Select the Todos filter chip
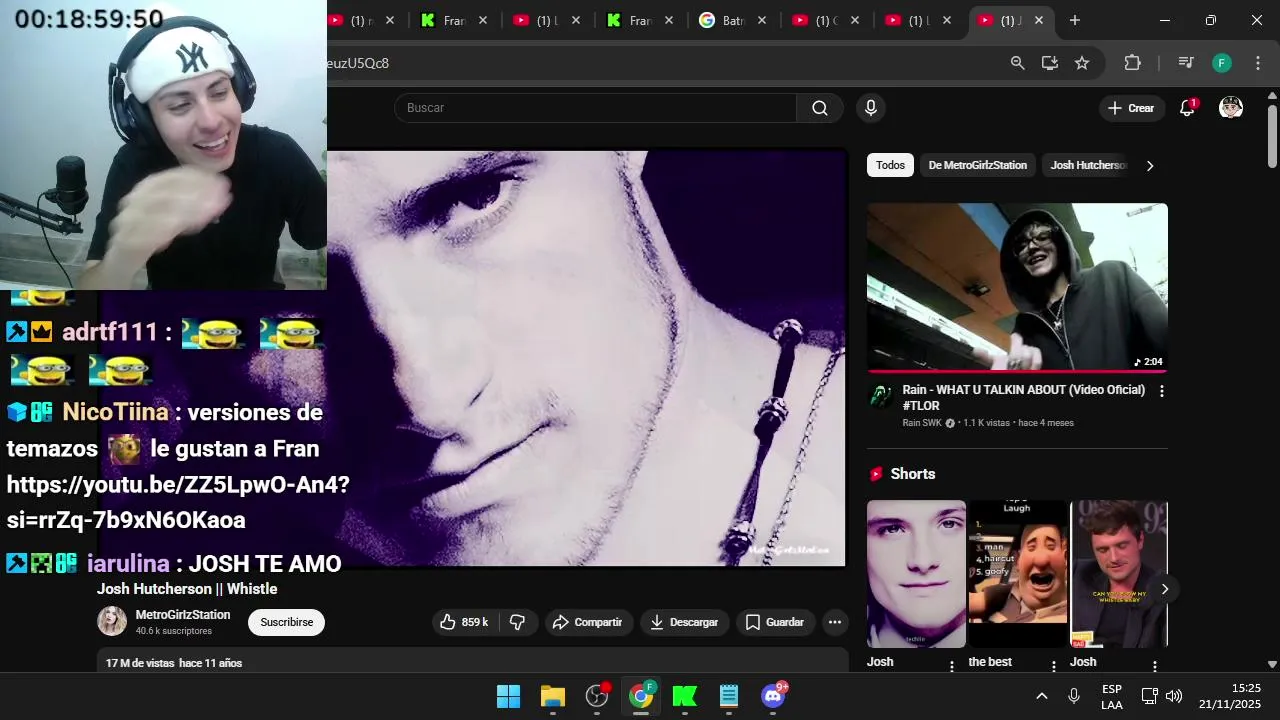This screenshot has width=1280, height=720. (890, 165)
